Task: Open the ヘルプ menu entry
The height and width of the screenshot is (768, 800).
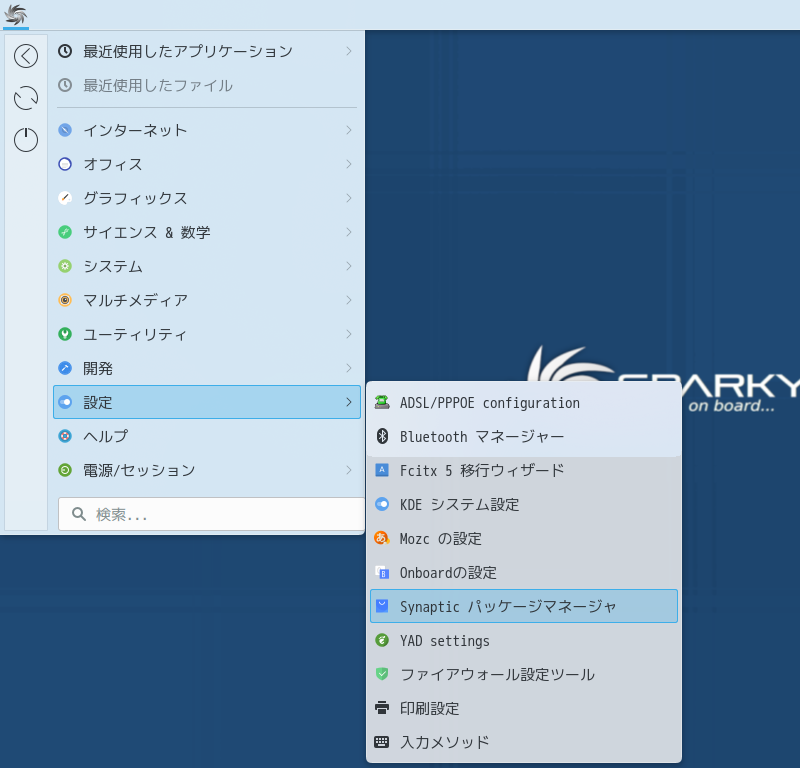Action: [207, 436]
